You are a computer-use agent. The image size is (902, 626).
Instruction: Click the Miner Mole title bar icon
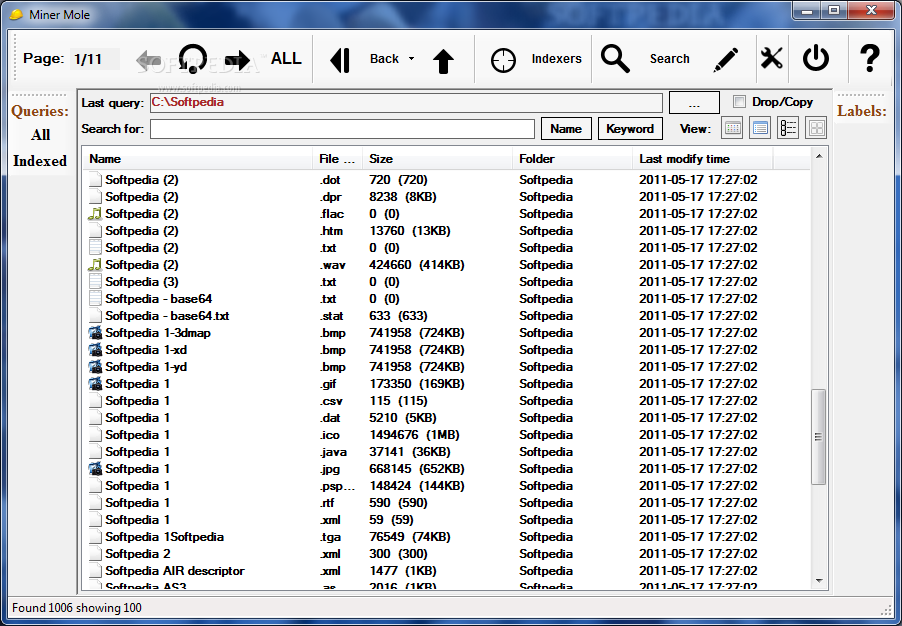point(17,14)
